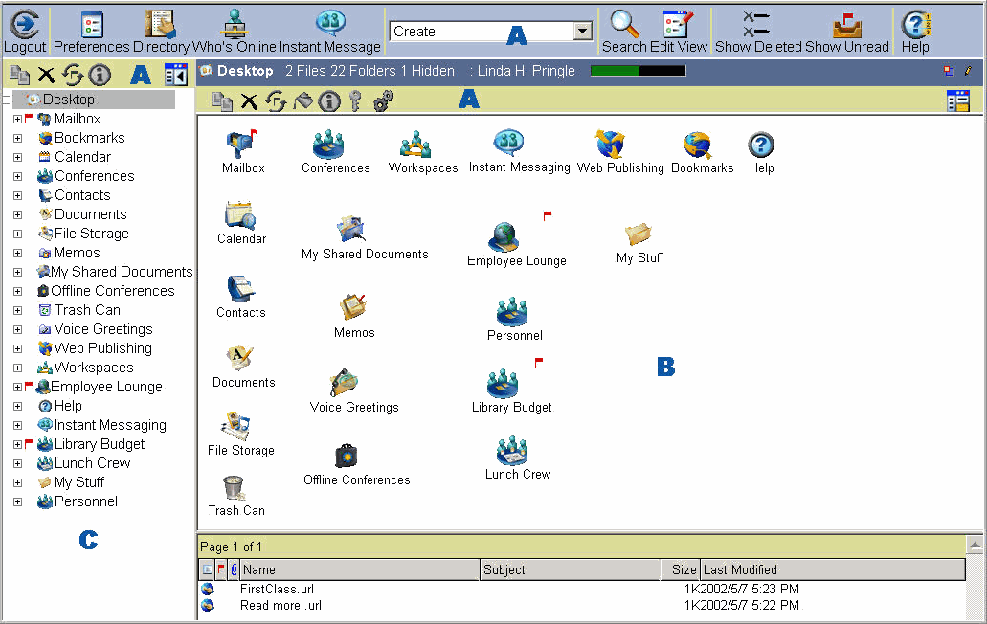
Task: Toggle the list view icon at pane right
Action: [x=958, y=100]
